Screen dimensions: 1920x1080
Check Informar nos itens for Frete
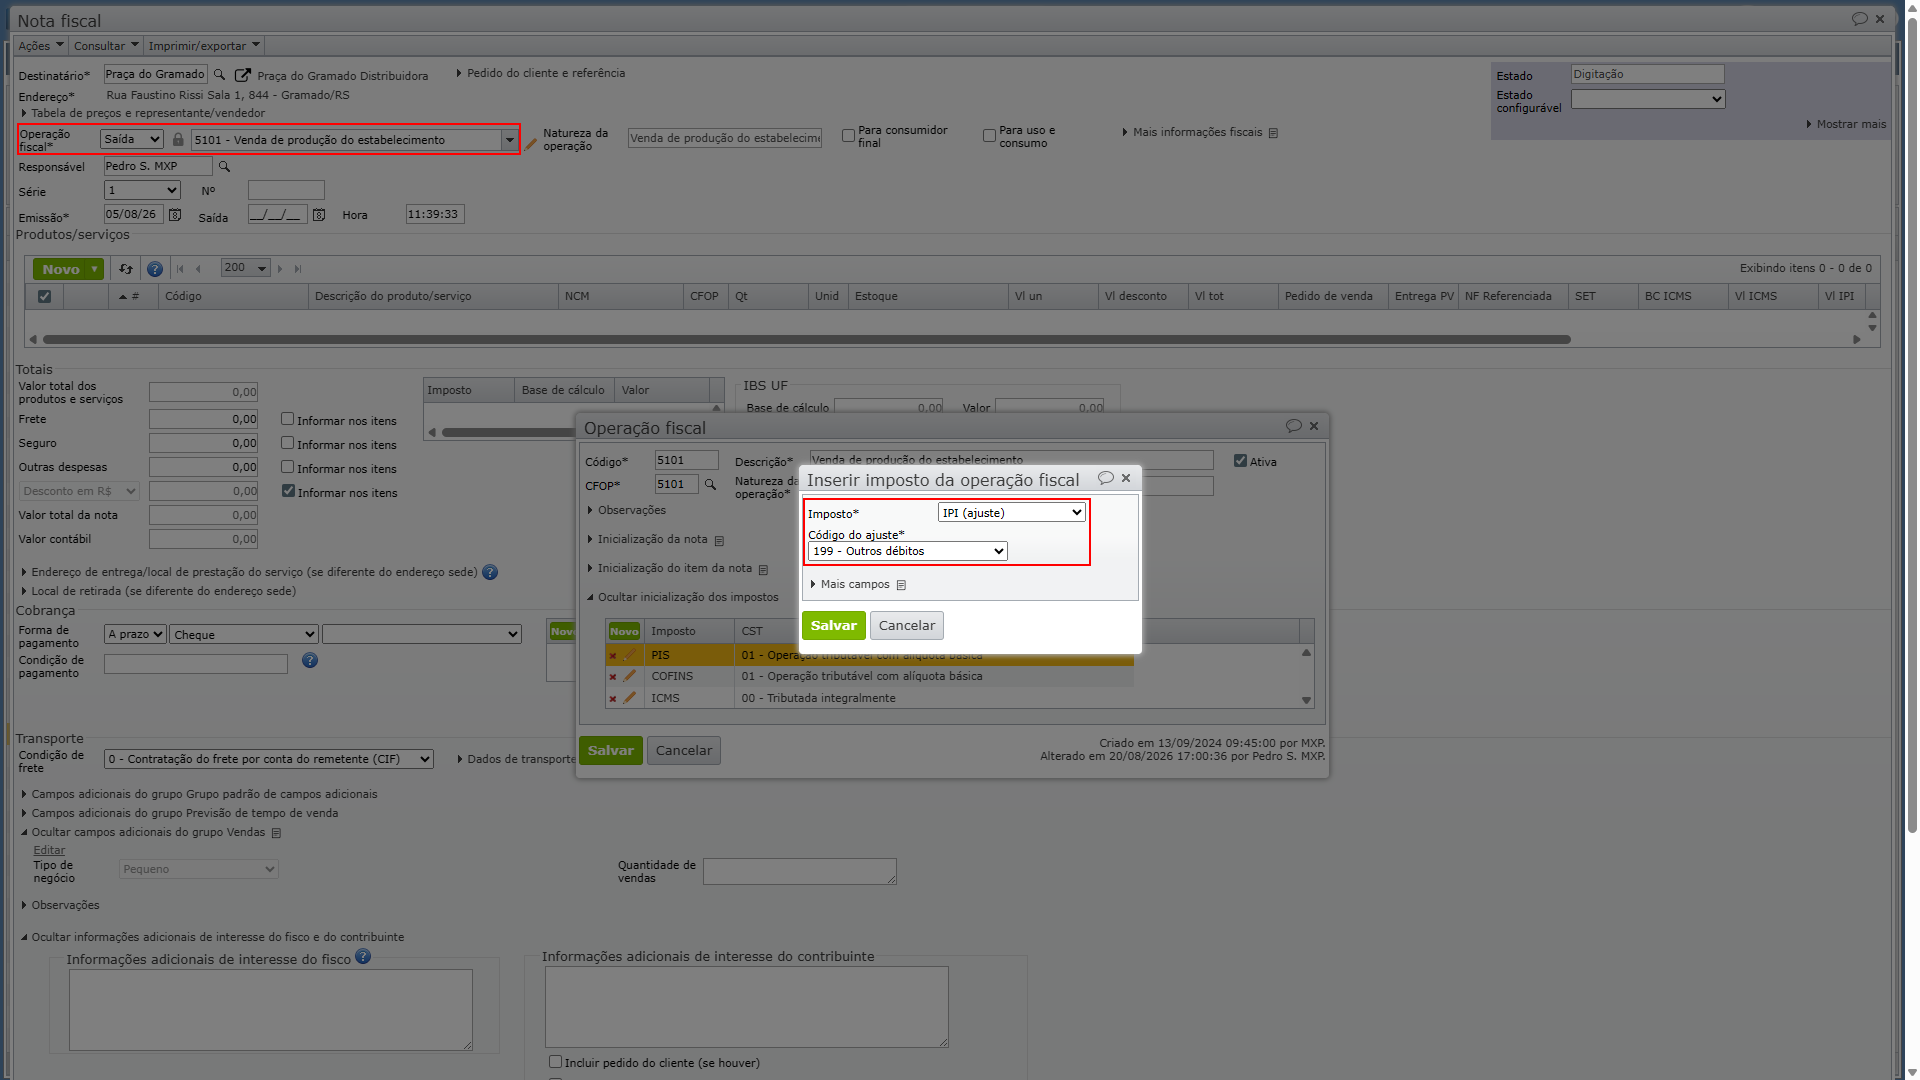coord(287,419)
